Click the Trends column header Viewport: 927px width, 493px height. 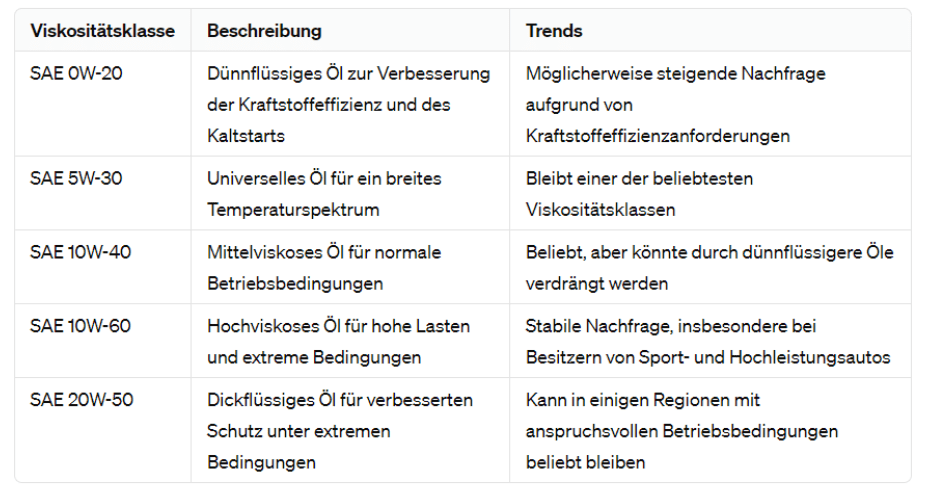pyautogui.click(x=554, y=31)
